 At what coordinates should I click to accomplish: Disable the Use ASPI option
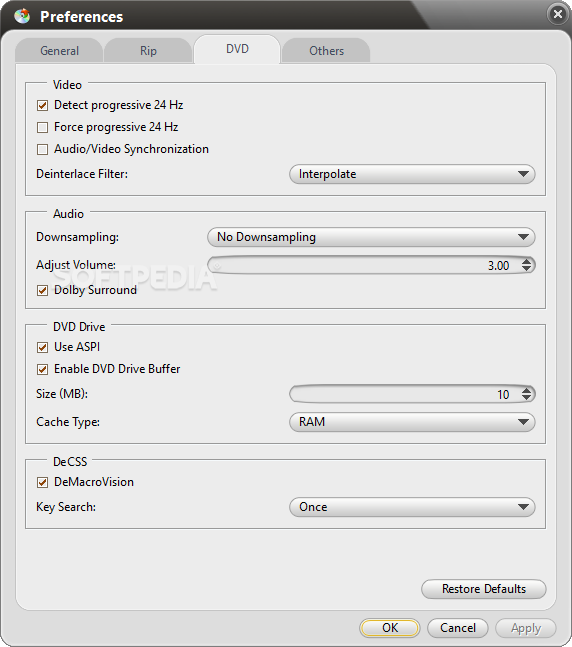click(43, 347)
